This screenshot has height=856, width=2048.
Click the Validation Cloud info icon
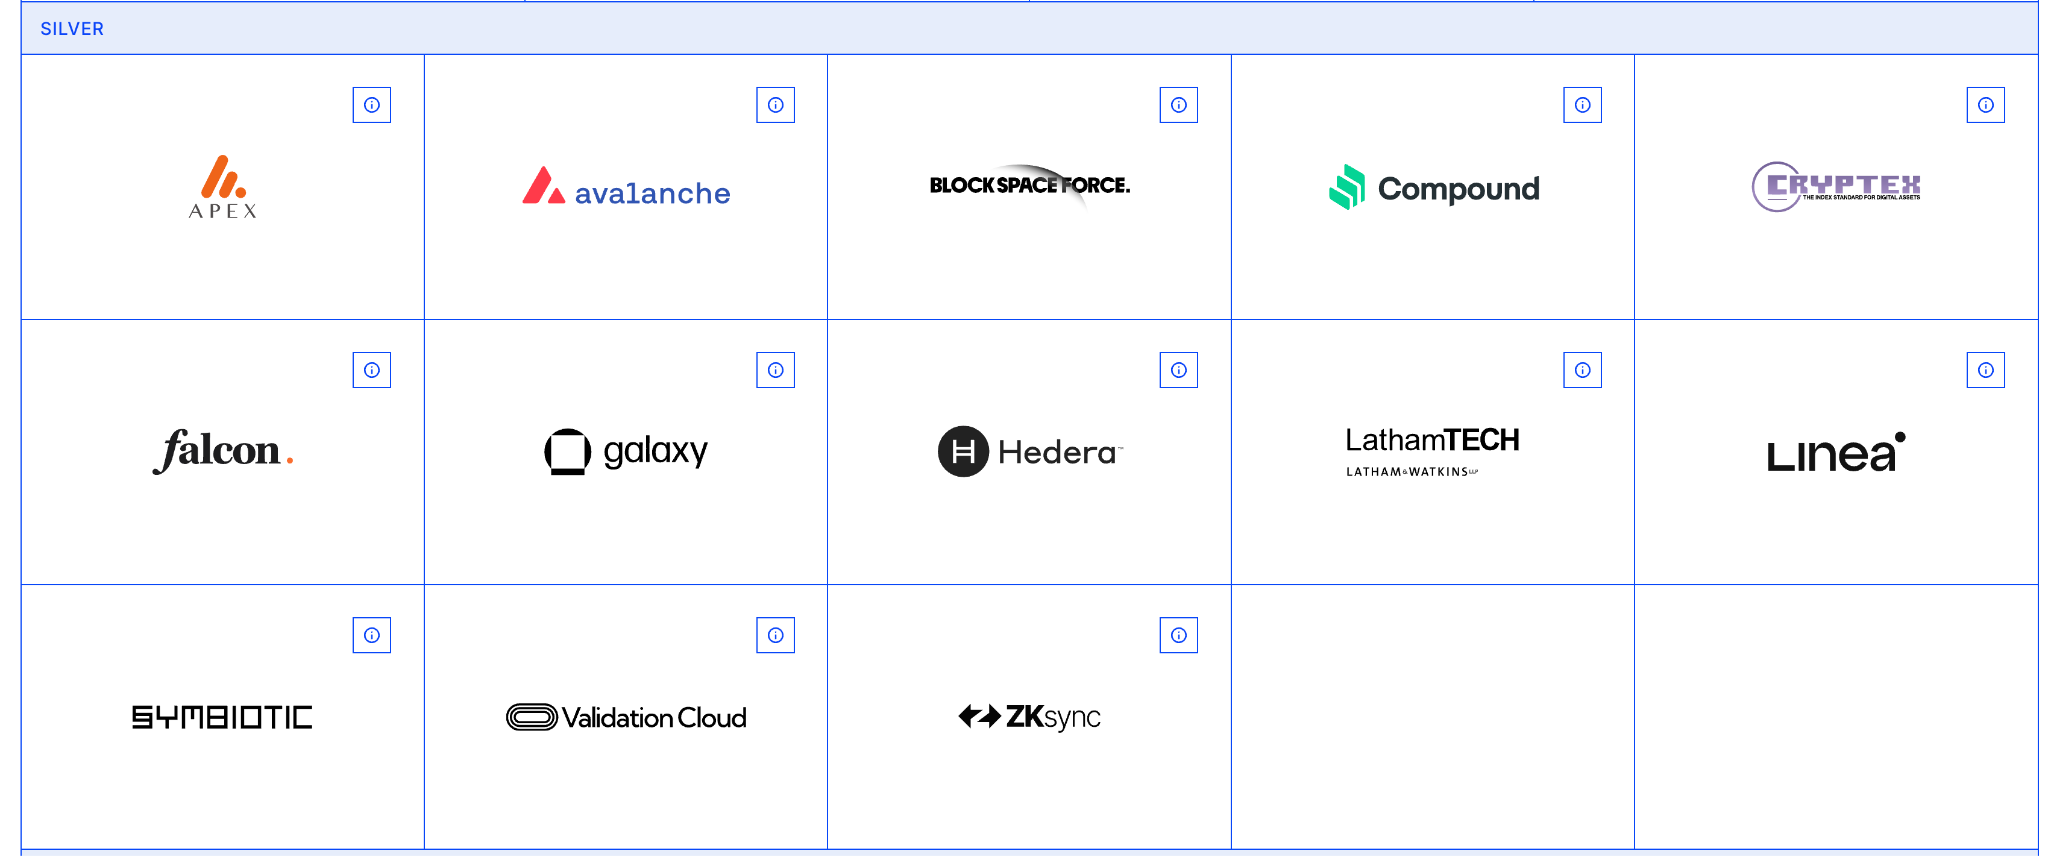(x=775, y=635)
